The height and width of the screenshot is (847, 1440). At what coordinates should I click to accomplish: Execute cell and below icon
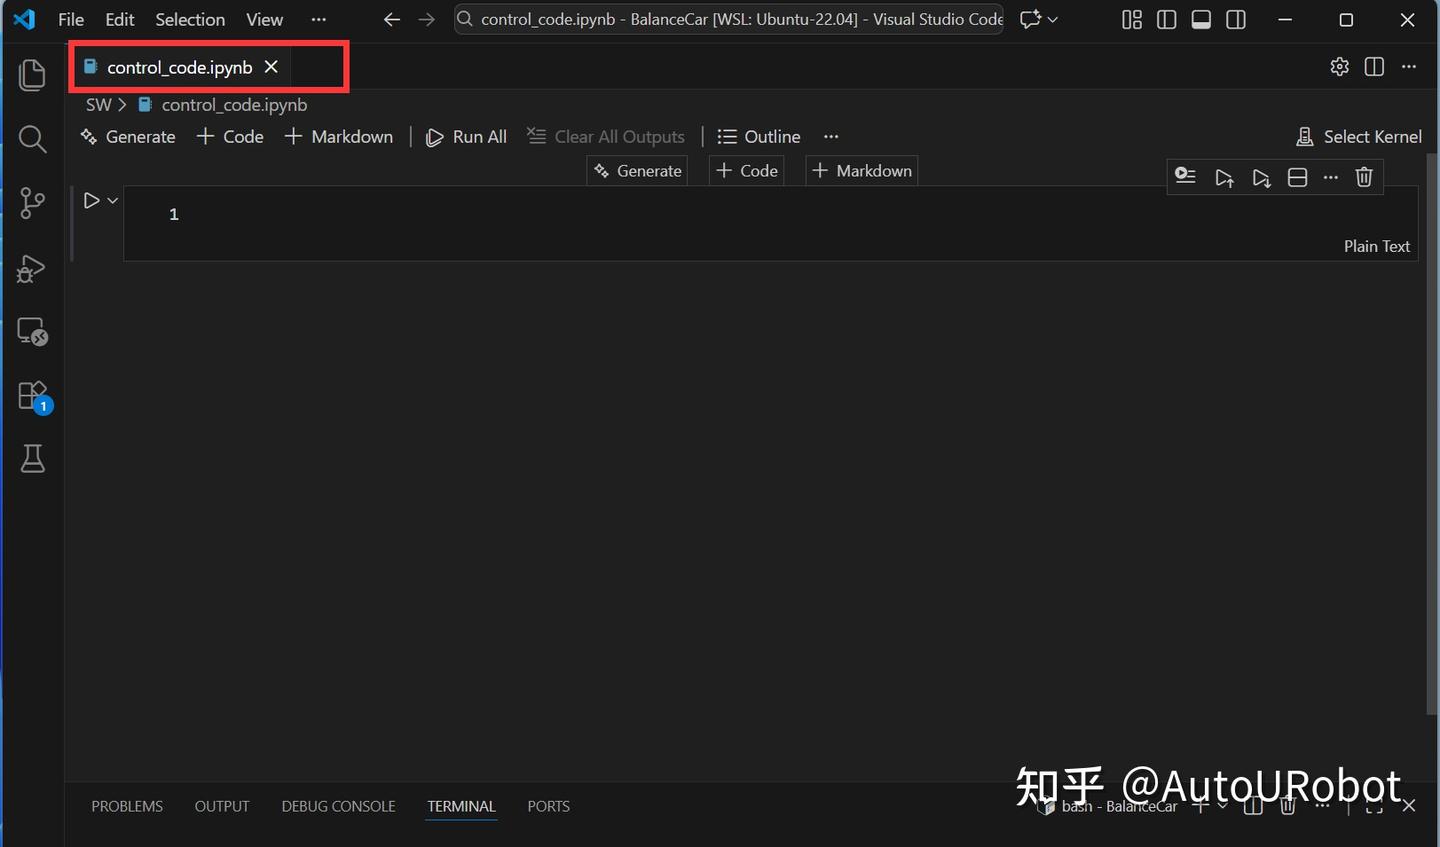pyautogui.click(x=1261, y=178)
